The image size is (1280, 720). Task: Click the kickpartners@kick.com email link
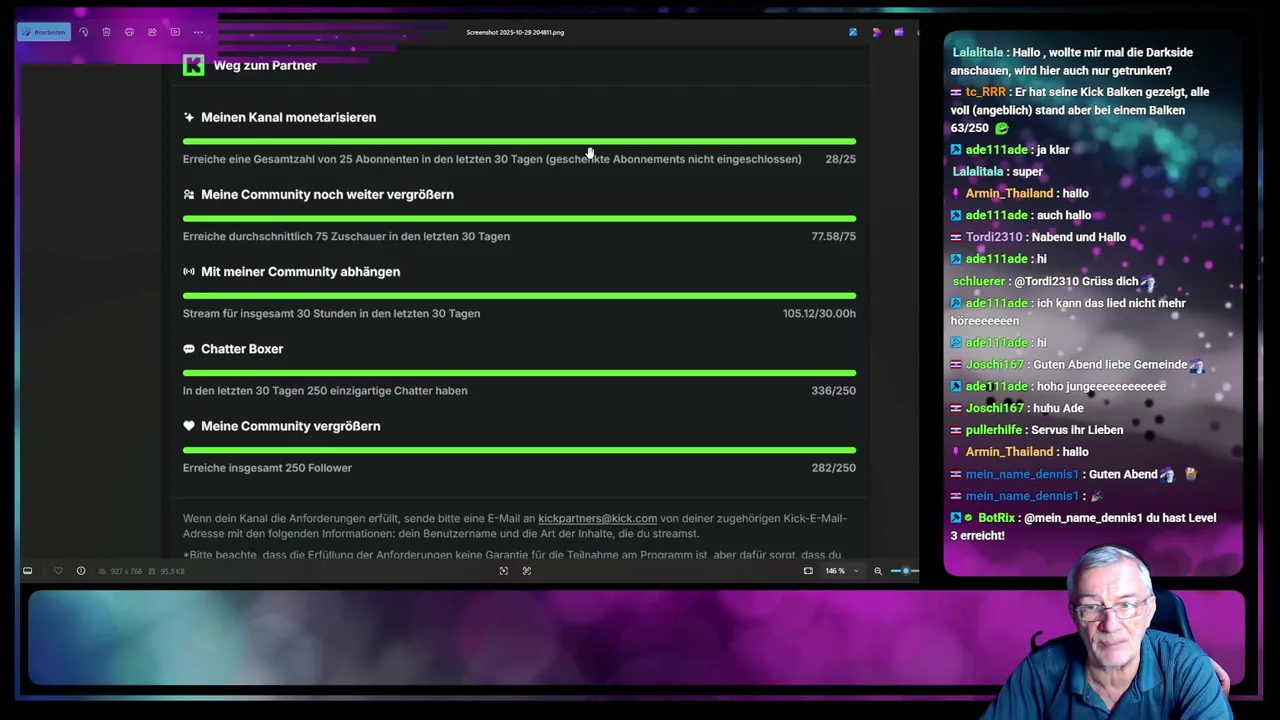pyautogui.click(x=597, y=518)
